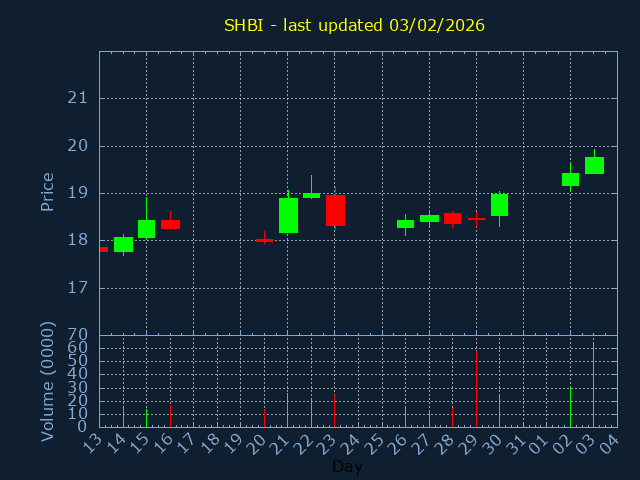Screen dimensions: 640x480
Task: Click the red candlestick on day 28
Action: (452, 217)
